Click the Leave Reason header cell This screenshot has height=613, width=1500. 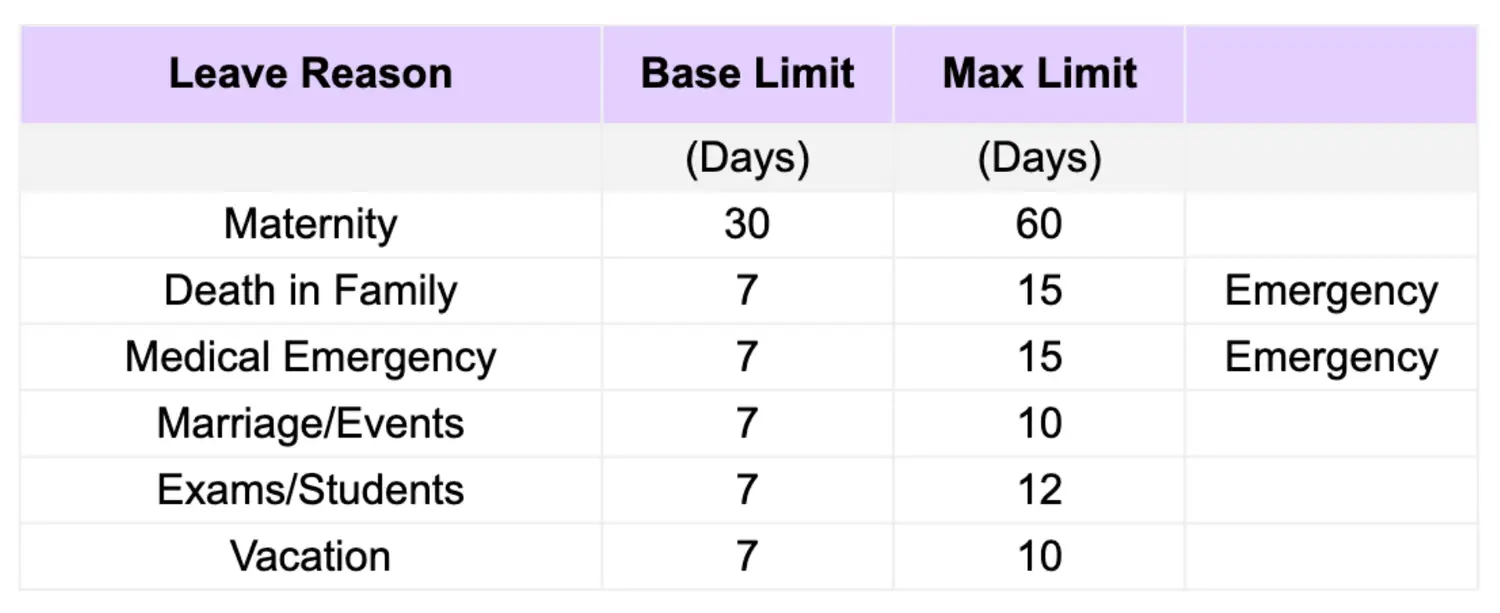tap(310, 74)
